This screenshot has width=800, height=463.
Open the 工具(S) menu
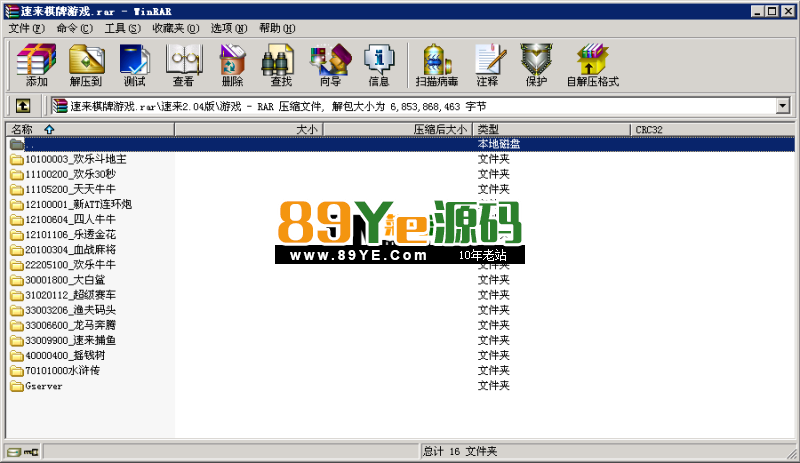(122, 29)
